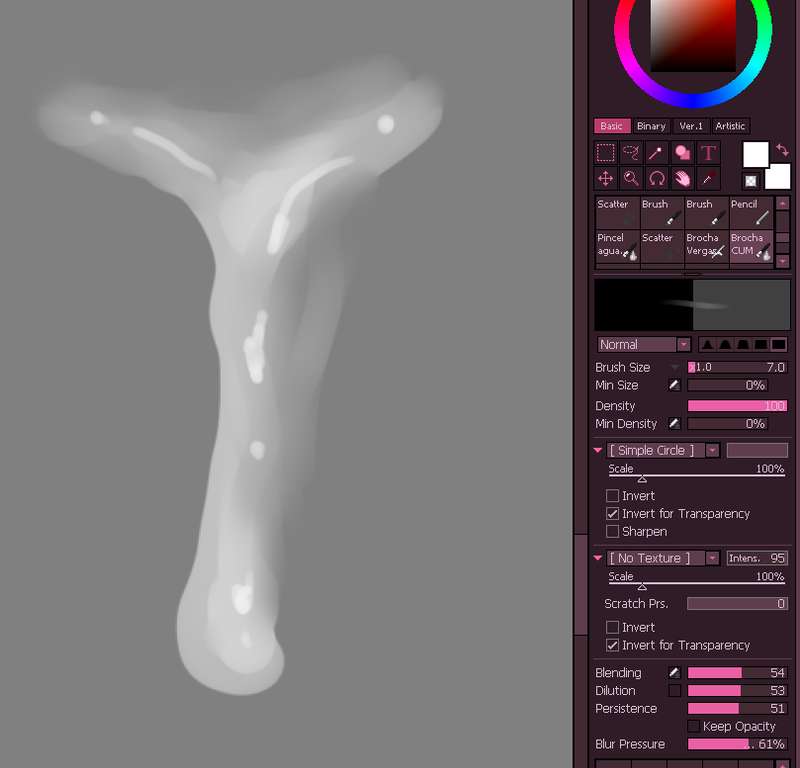Select the Text tool
This screenshot has width=800, height=768.
point(708,153)
